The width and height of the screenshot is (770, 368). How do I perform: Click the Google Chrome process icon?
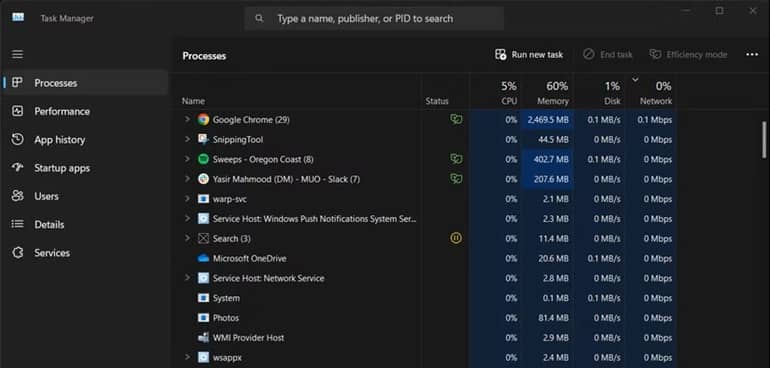click(x=203, y=120)
